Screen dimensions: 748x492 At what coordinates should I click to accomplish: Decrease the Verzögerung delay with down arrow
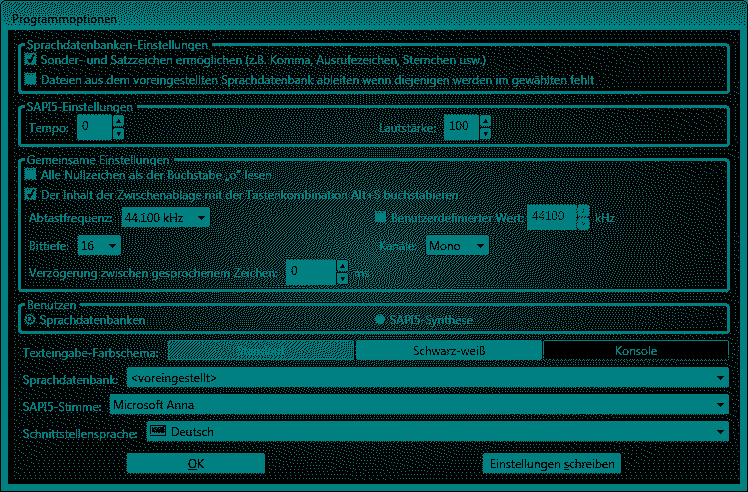click(342, 278)
